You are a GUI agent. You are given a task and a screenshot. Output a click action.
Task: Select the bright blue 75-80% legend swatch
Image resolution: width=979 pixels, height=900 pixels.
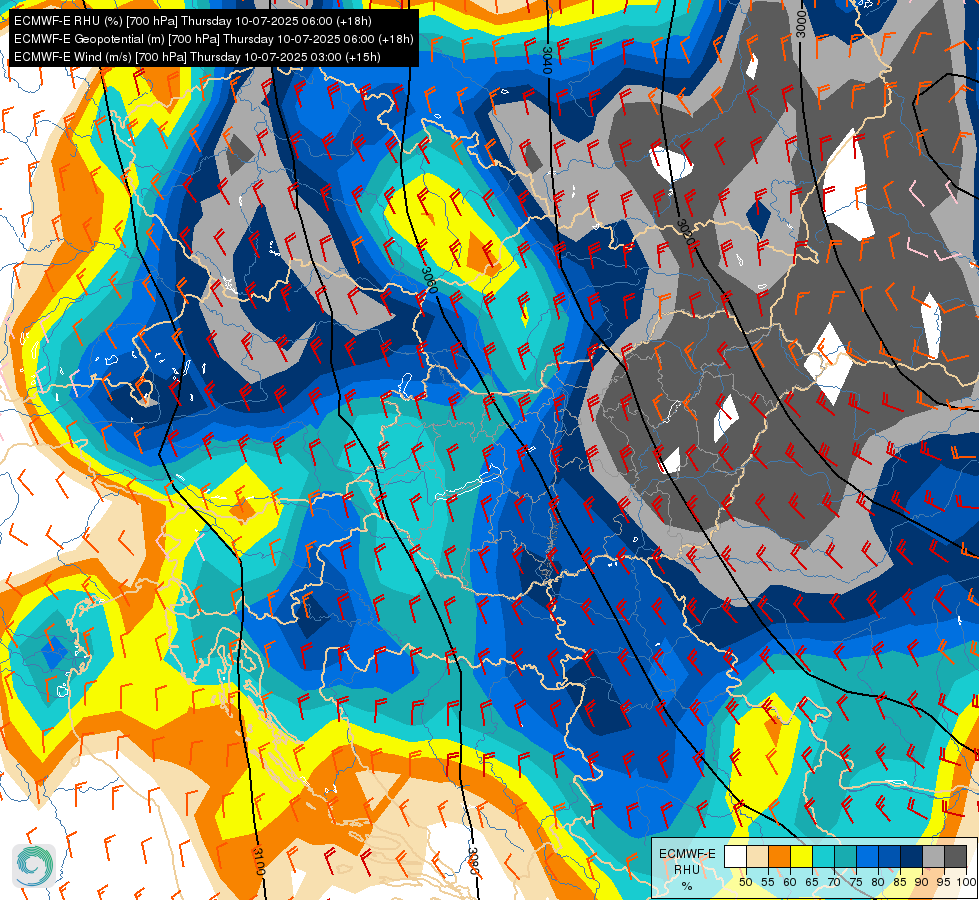tap(867, 856)
